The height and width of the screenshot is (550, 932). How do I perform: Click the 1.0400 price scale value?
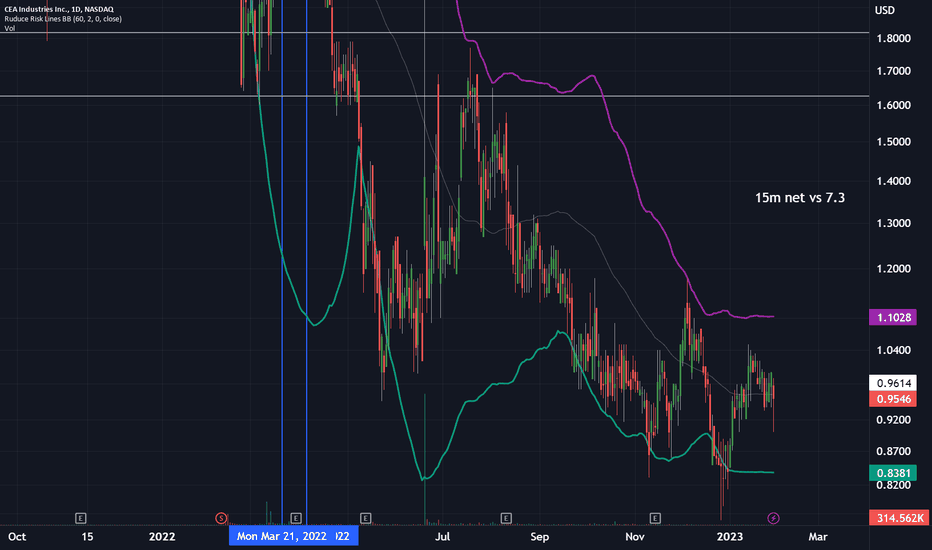click(x=893, y=350)
